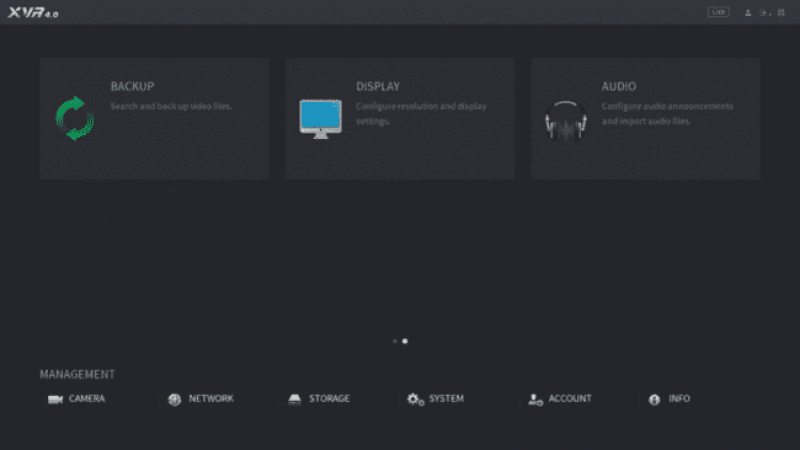Go to the first page dot
Screen dimensions: 800x450
395,341
